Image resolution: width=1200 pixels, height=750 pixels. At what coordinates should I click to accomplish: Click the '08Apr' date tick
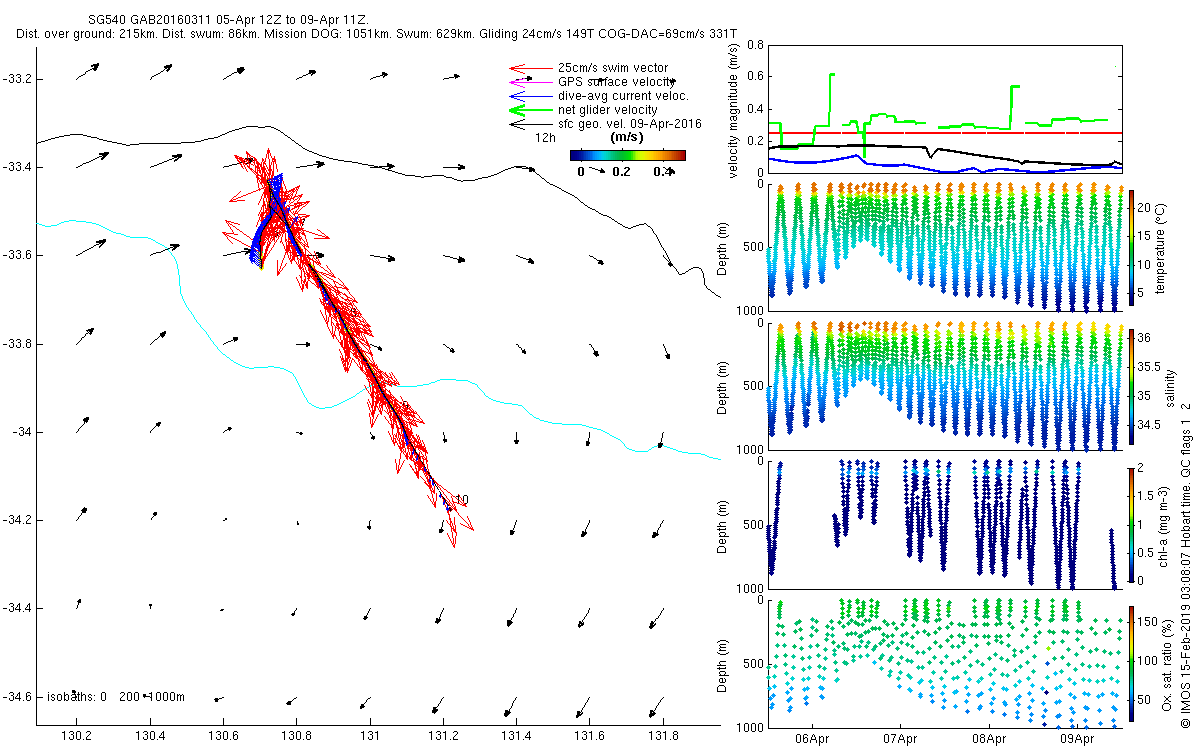(x=989, y=739)
